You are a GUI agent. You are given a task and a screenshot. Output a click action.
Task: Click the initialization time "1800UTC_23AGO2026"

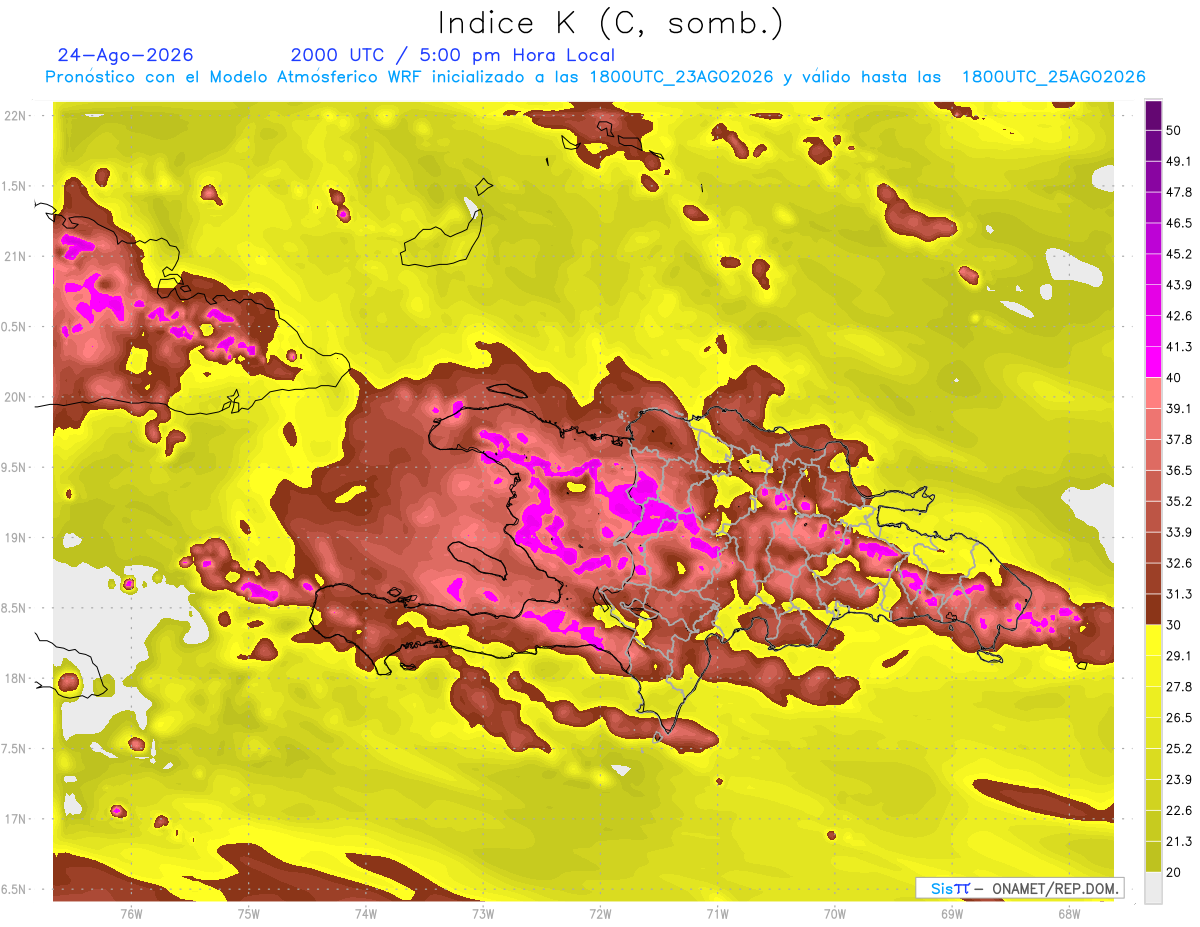[x=682, y=77]
